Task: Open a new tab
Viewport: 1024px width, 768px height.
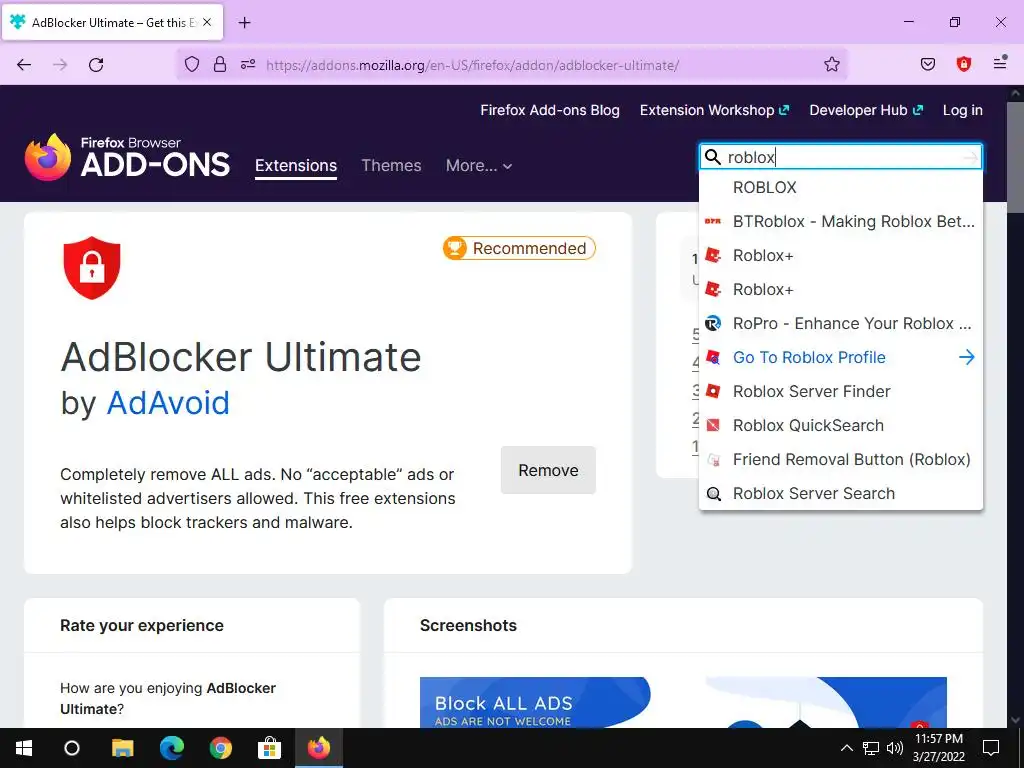Action: 244,23
